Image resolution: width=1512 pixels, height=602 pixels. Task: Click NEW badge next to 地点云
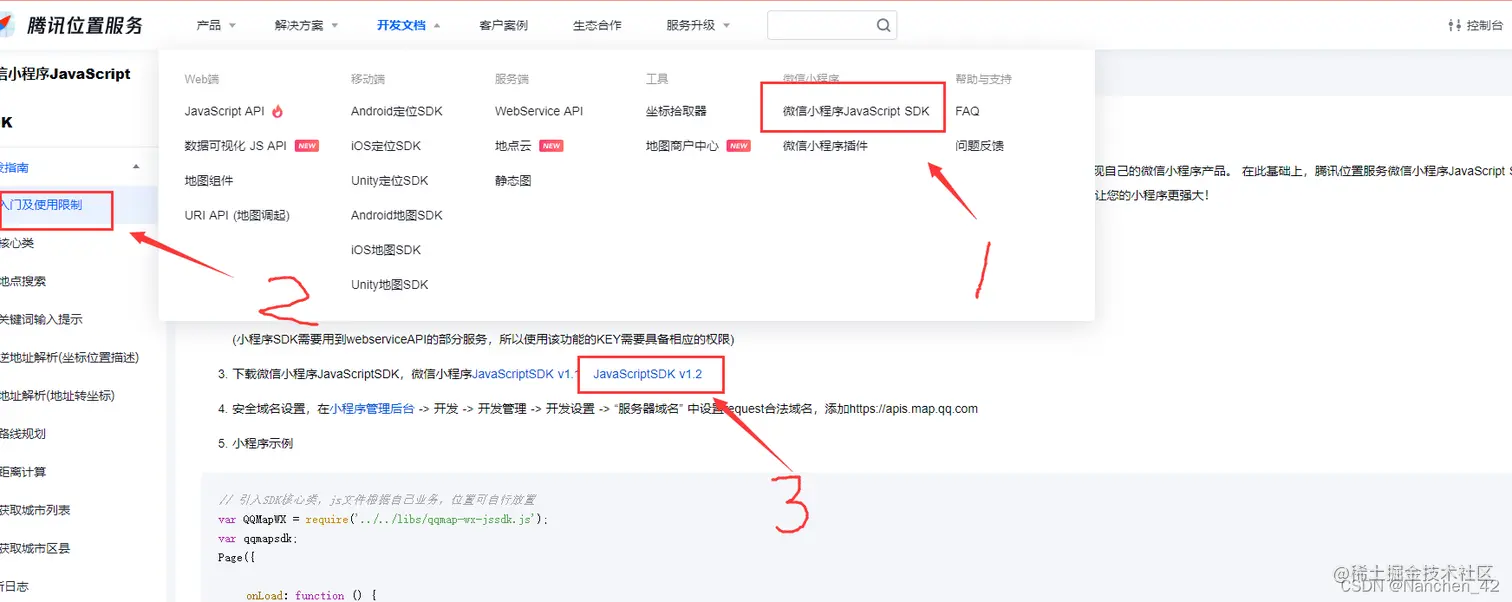(551, 146)
